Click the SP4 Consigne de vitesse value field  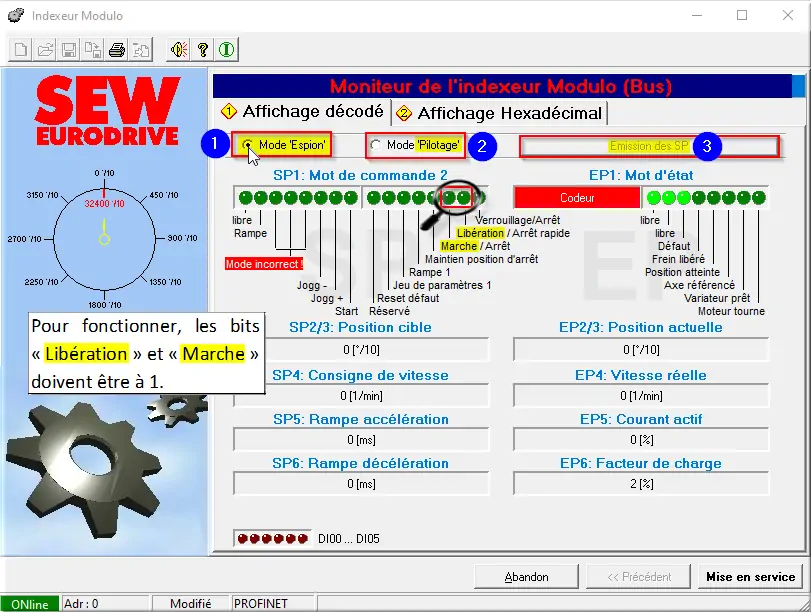[x=361, y=396]
